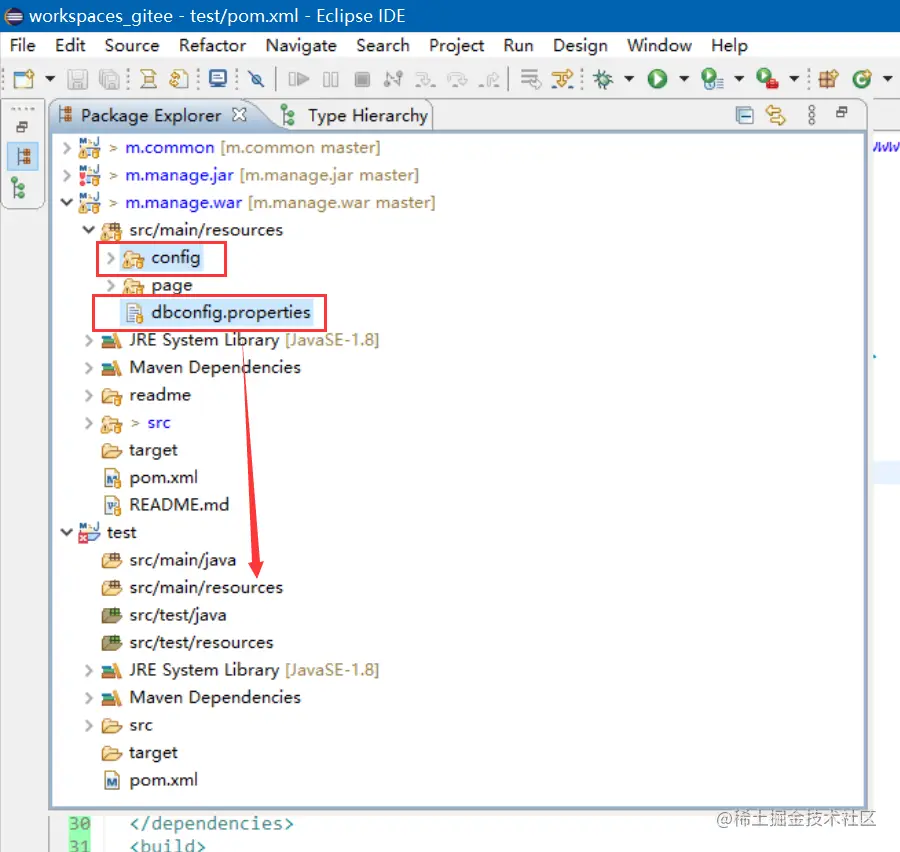This screenshot has height=852, width=900.
Task: Open the Design menu
Action: click(580, 45)
